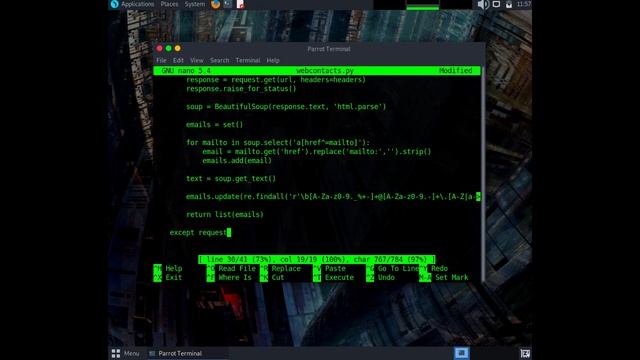
Task: Click the yellow window button
Action: pyautogui.click(x=178, y=48)
